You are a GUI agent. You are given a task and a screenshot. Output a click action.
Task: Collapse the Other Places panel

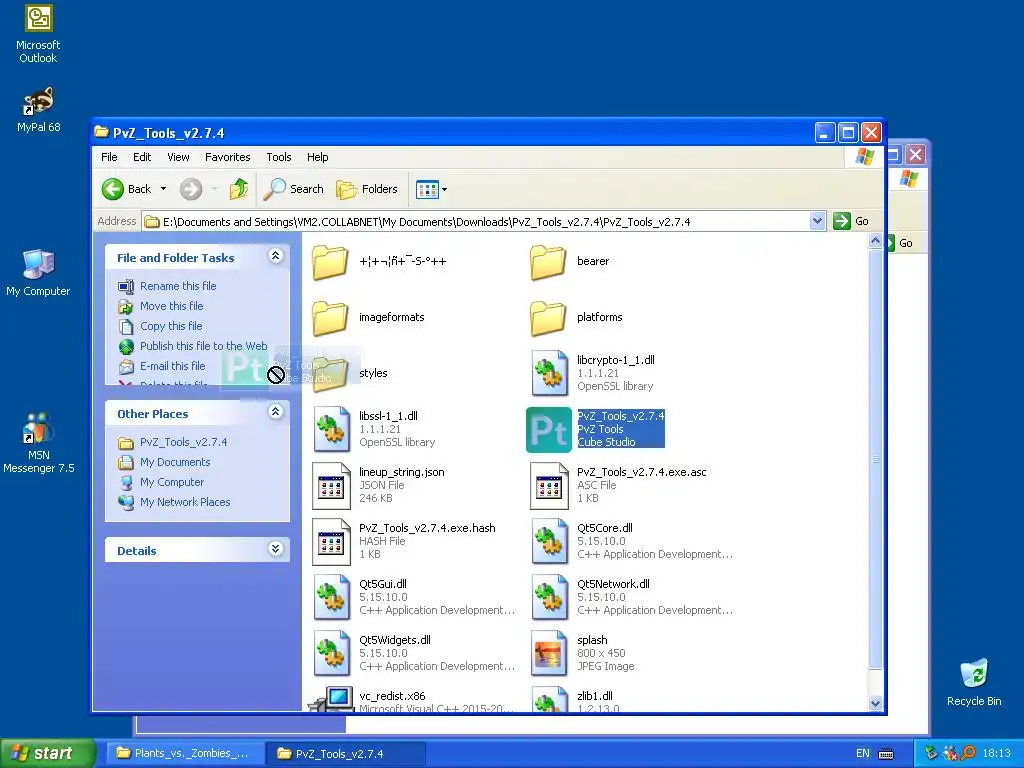276,412
